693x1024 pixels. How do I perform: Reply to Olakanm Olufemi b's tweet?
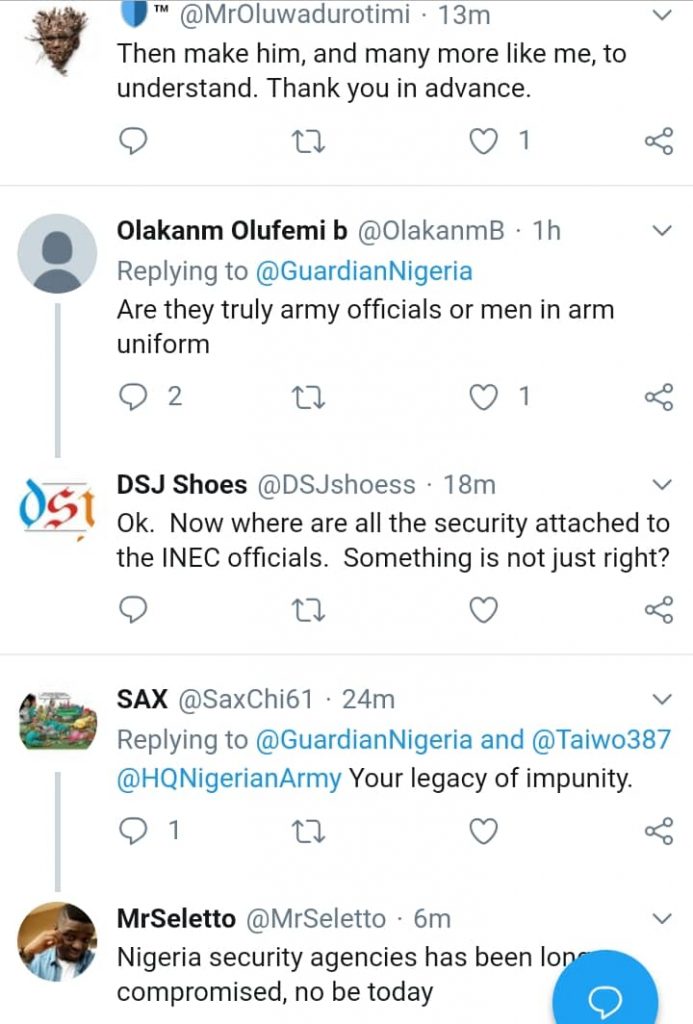133,397
